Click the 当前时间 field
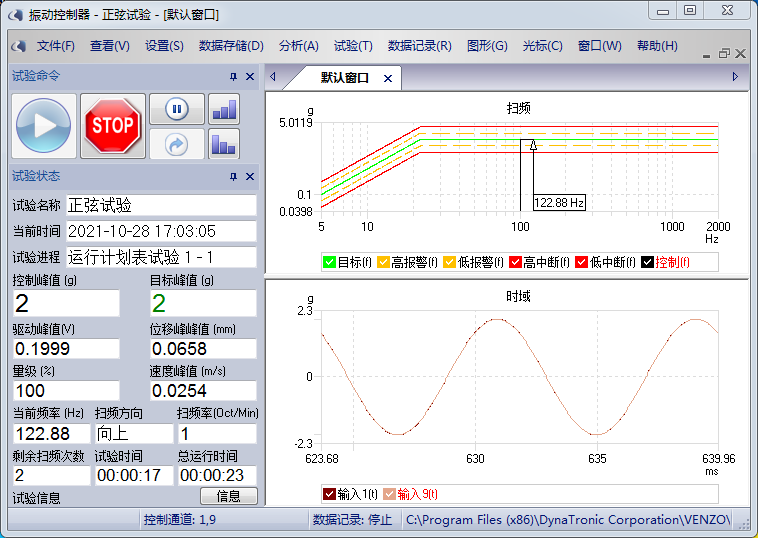This screenshot has width=758, height=538. click(161, 231)
